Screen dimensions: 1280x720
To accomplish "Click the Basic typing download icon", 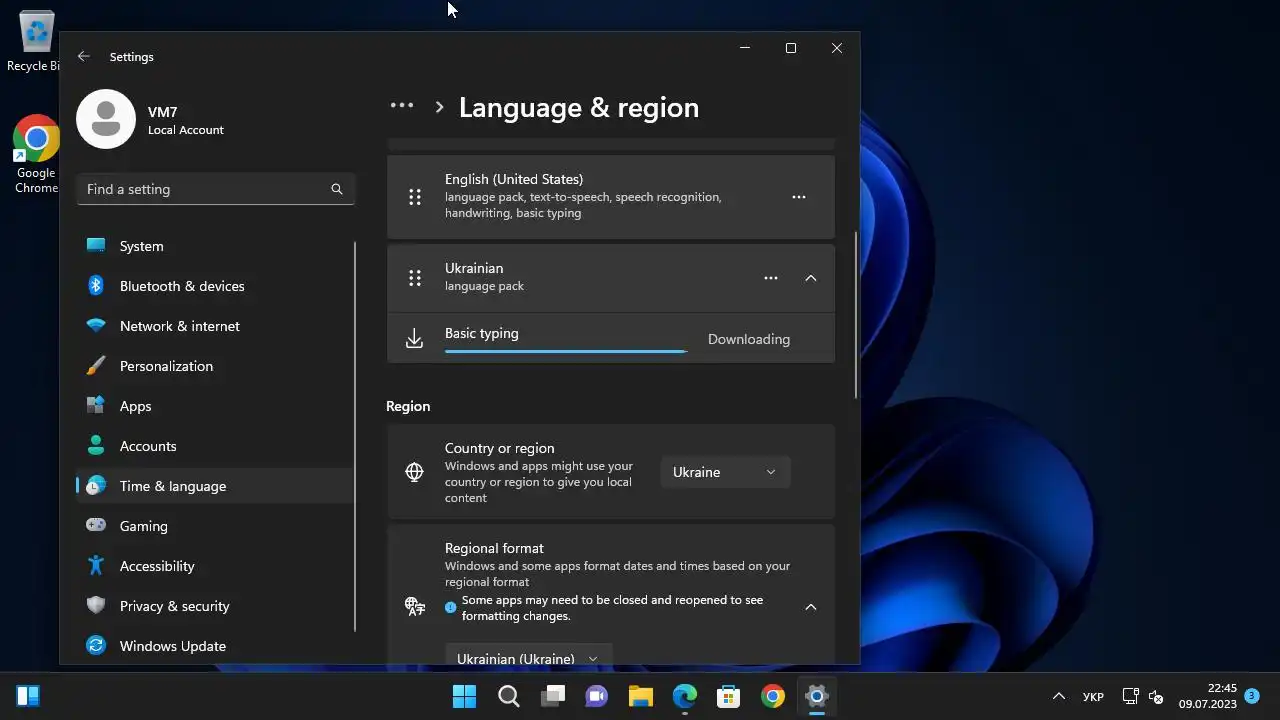I will click(415, 339).
